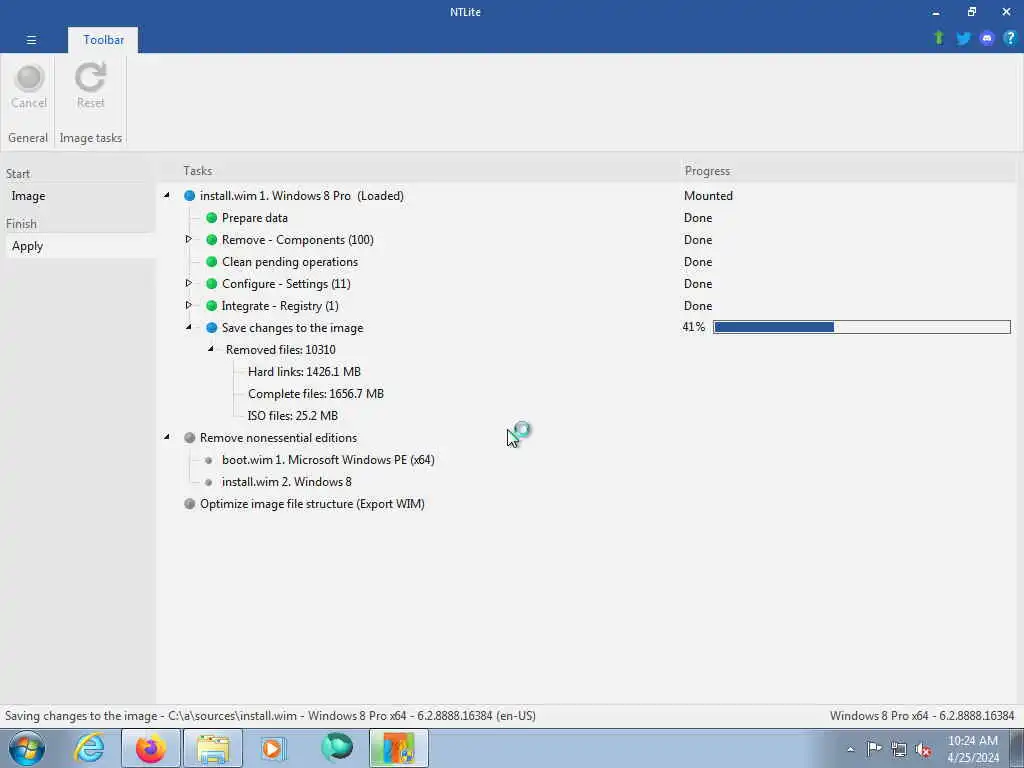The width and height of the screenshot is (1024, 768).
Task: Select install.wim 2. Windows 8 row
Action: (x=286, y=482)
